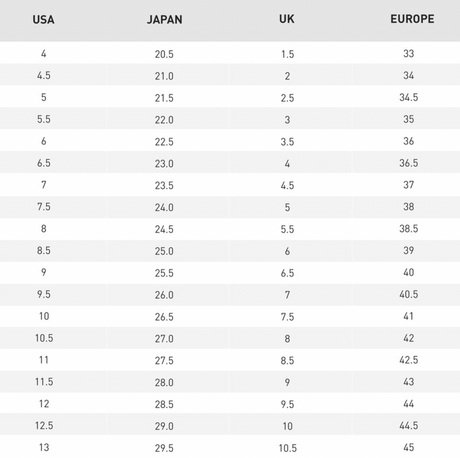This screenshot has width=460, height=458.
Task: Click the EUROPE column header
Action: coord(412,19)
